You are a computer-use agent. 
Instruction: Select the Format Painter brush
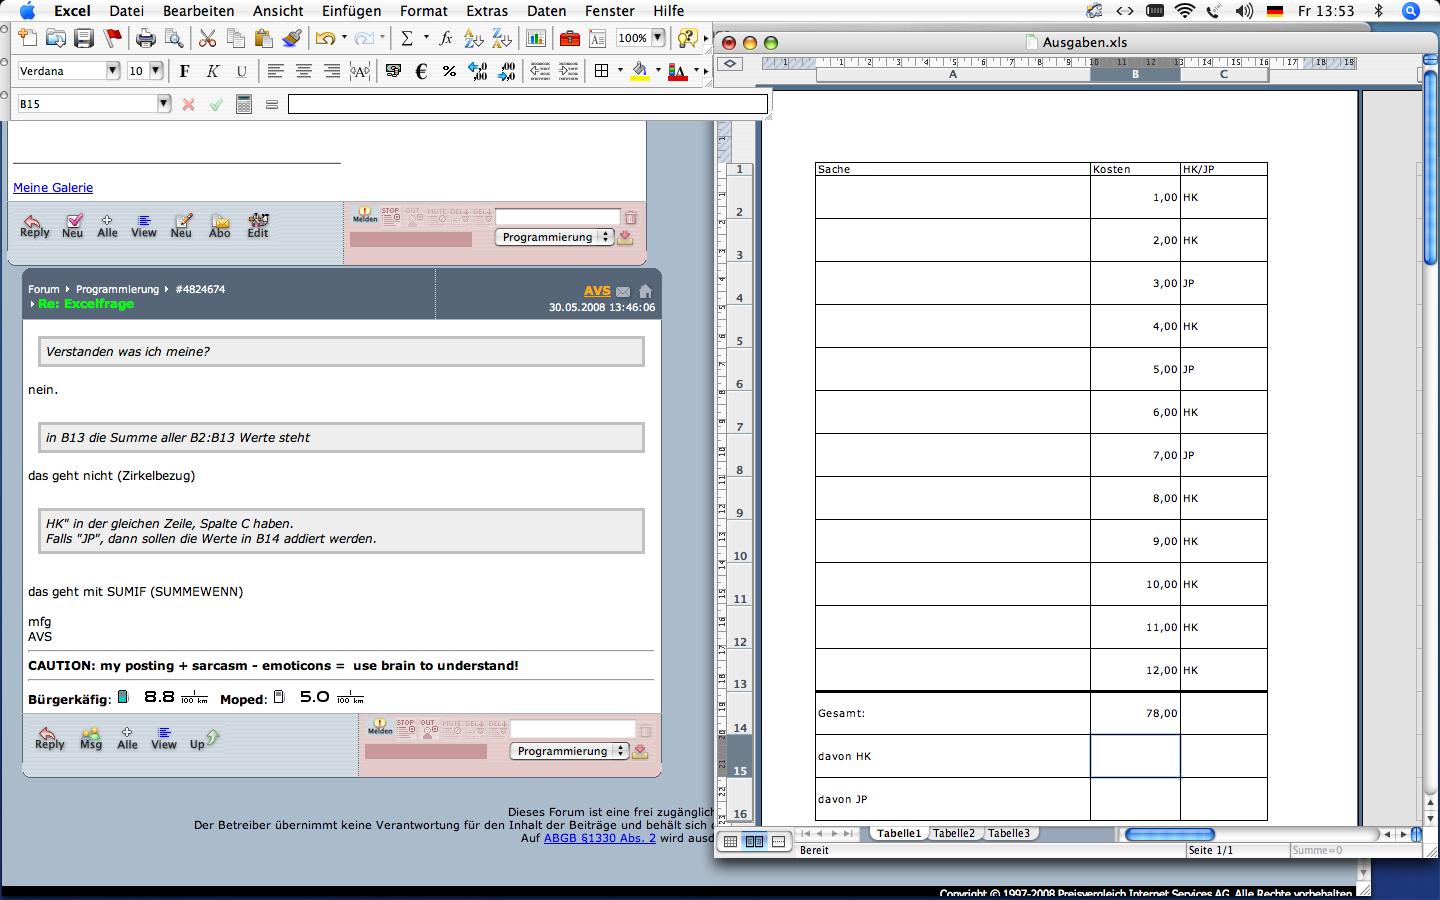[292, 38]
